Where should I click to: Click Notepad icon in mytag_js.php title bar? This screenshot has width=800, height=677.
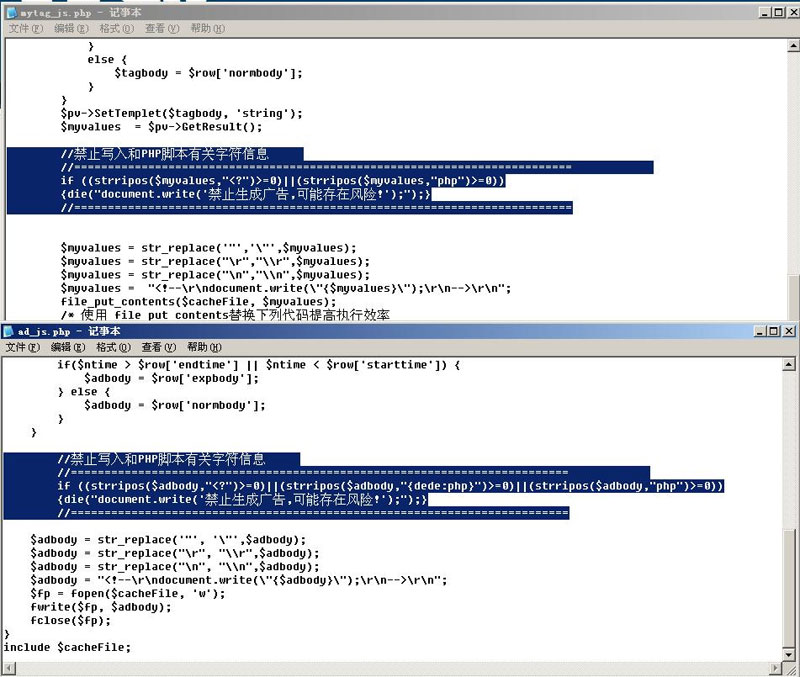11,12
